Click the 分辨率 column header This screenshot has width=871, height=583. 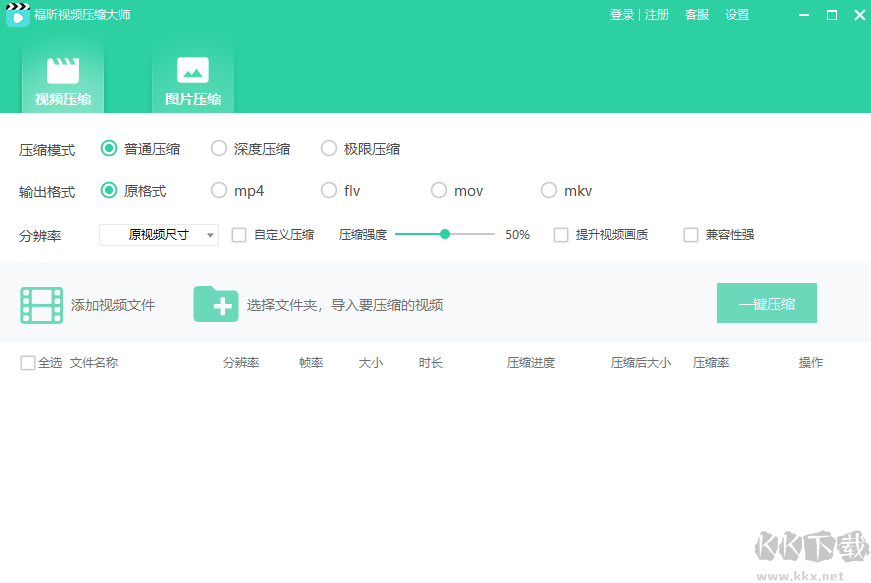pyautogui.click(x=241, y=363)
